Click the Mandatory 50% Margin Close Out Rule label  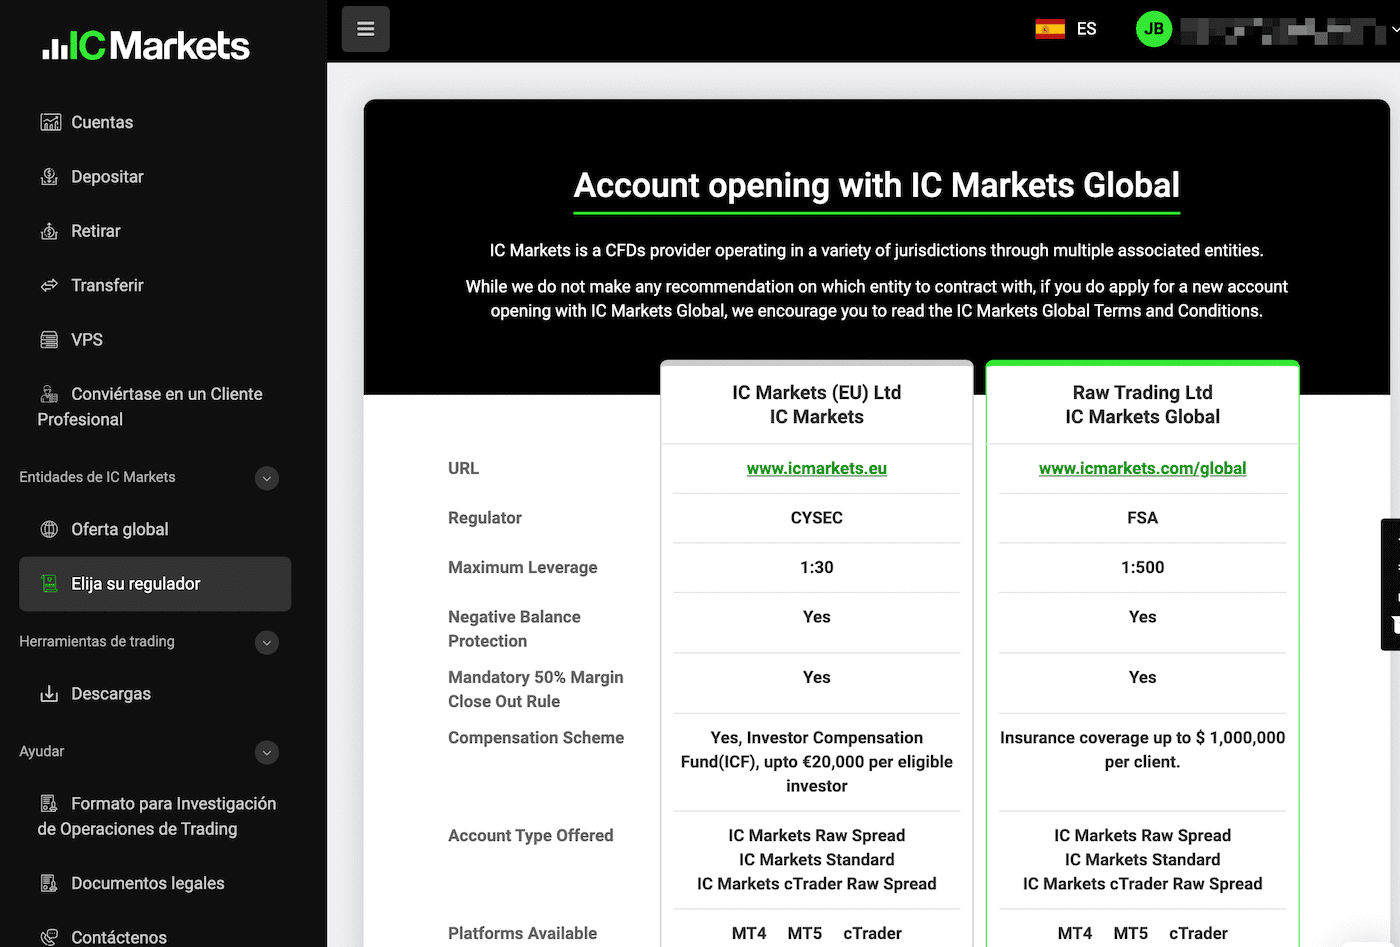(536, 690)
